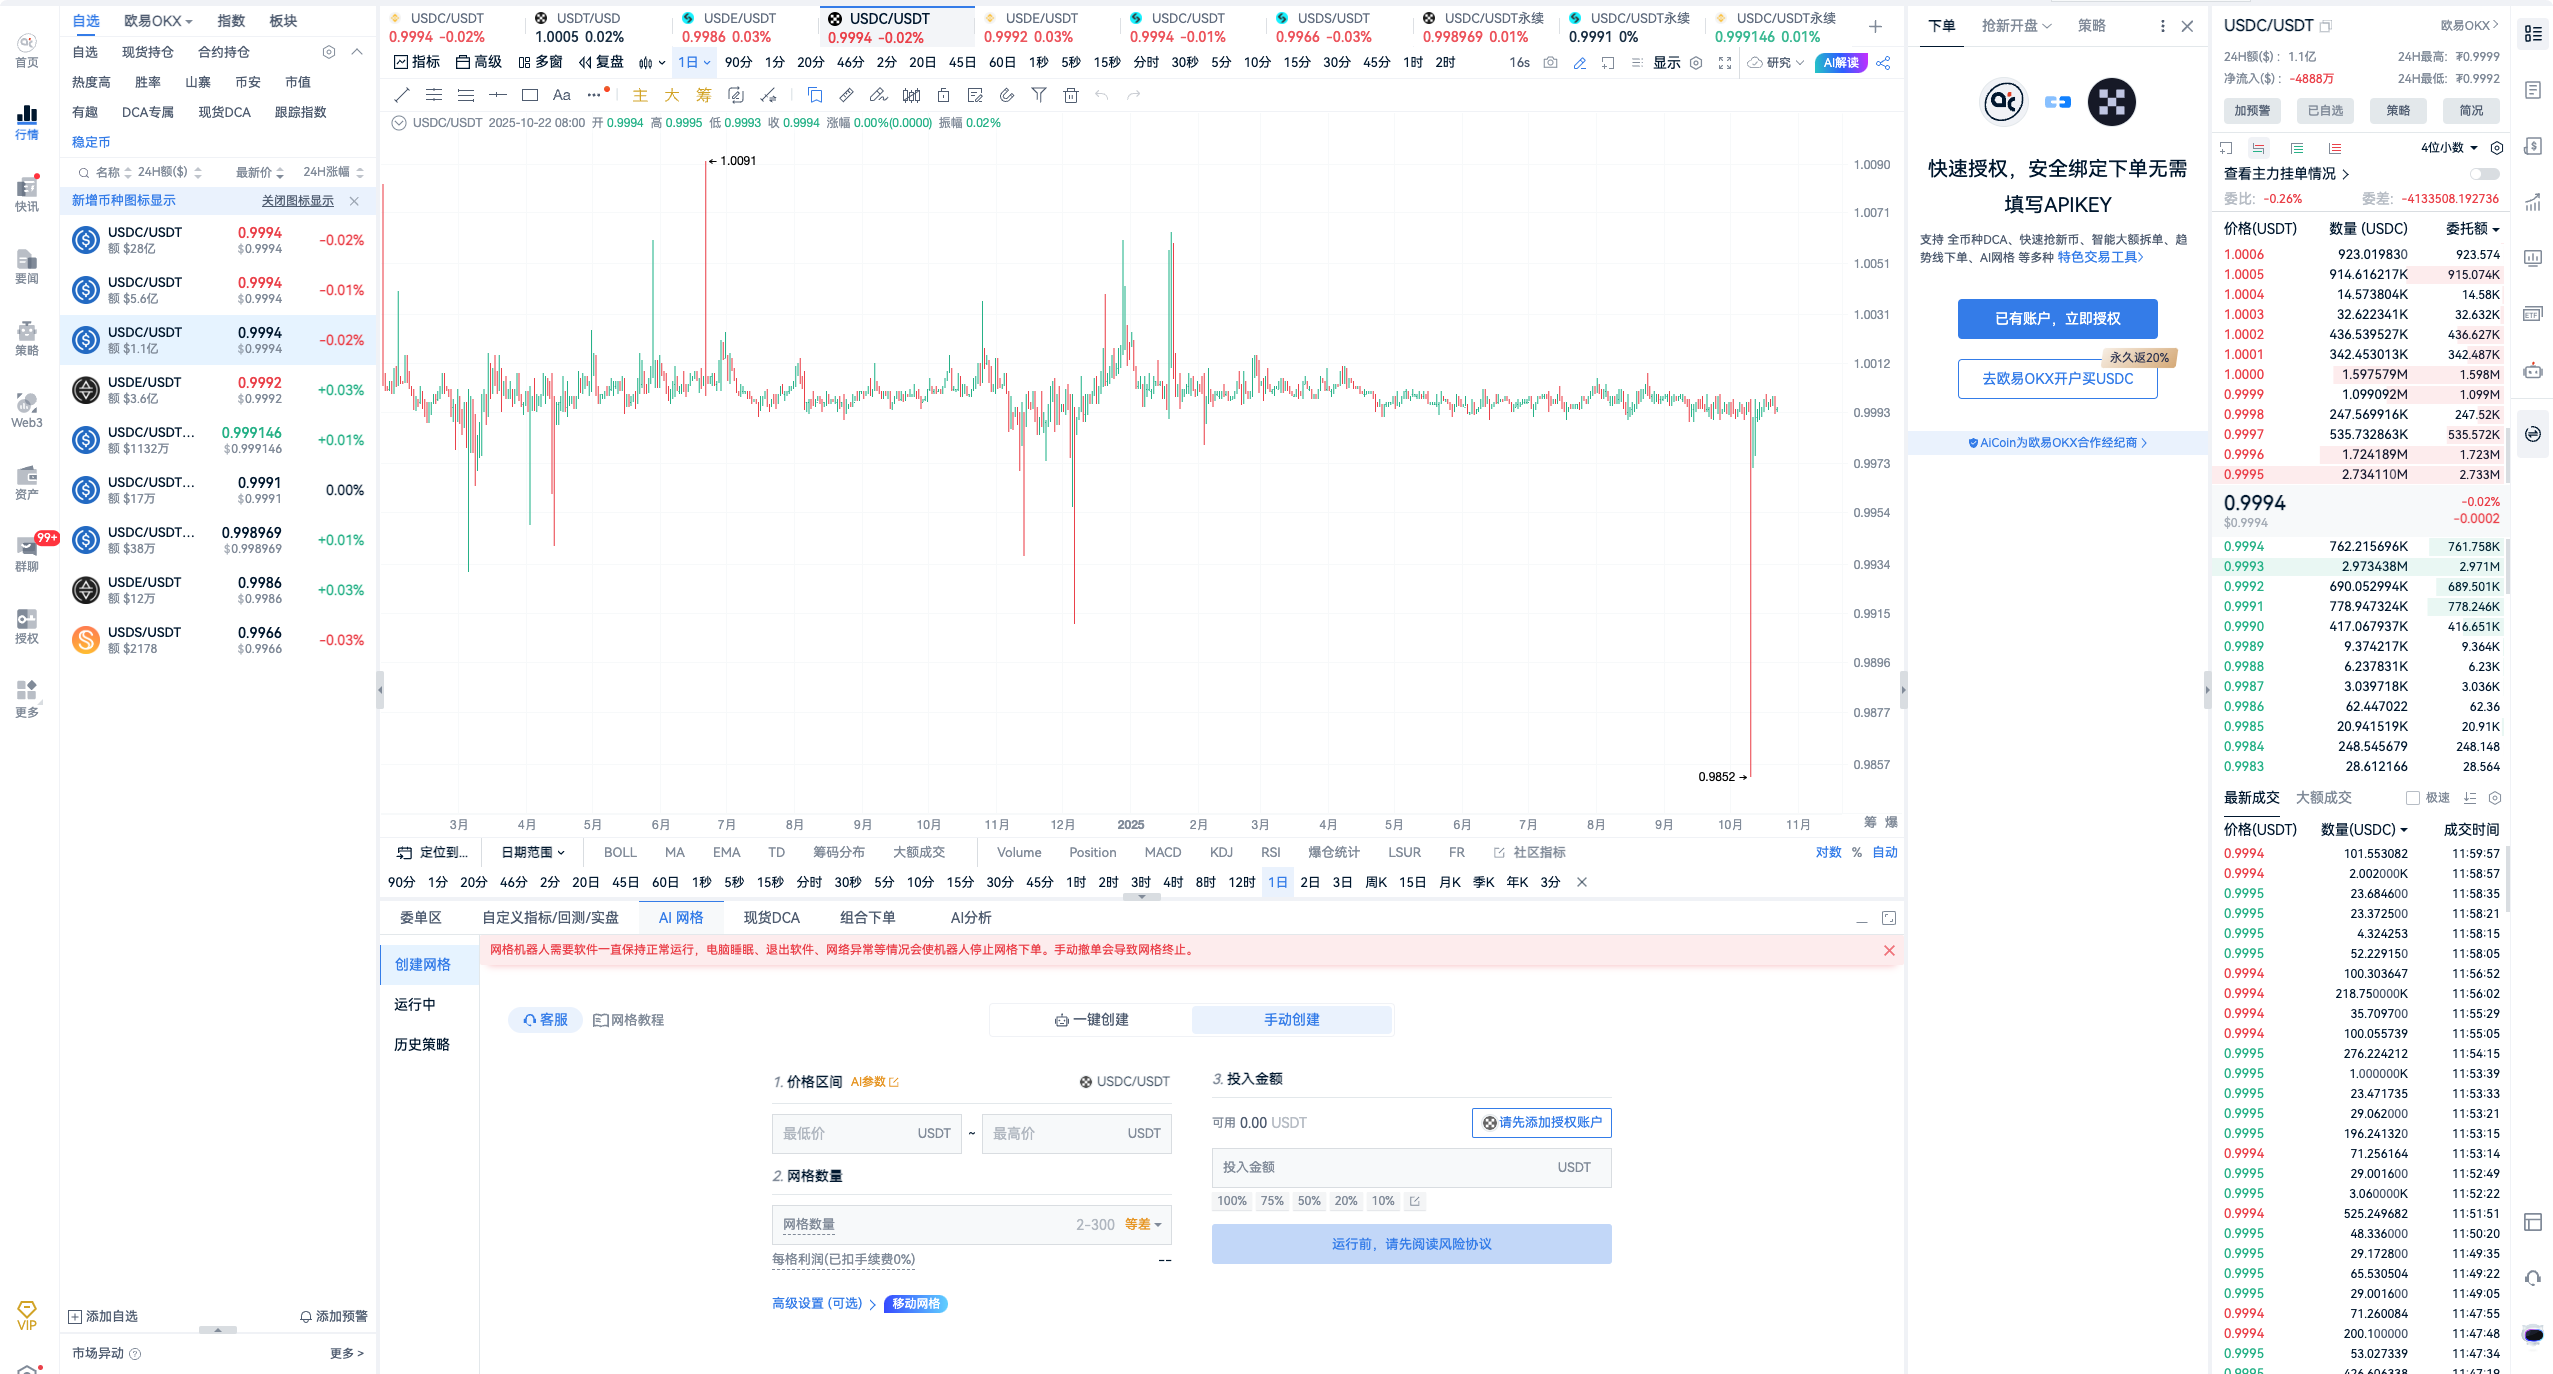Check the 极速 checkbox in latest trades
Screen dimensions: 2553x1374
coord(2413,798)
